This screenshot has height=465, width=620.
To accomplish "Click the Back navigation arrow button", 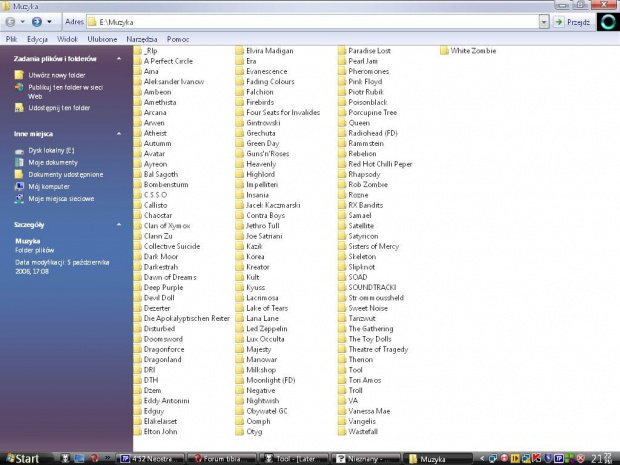I will (10, 22).
